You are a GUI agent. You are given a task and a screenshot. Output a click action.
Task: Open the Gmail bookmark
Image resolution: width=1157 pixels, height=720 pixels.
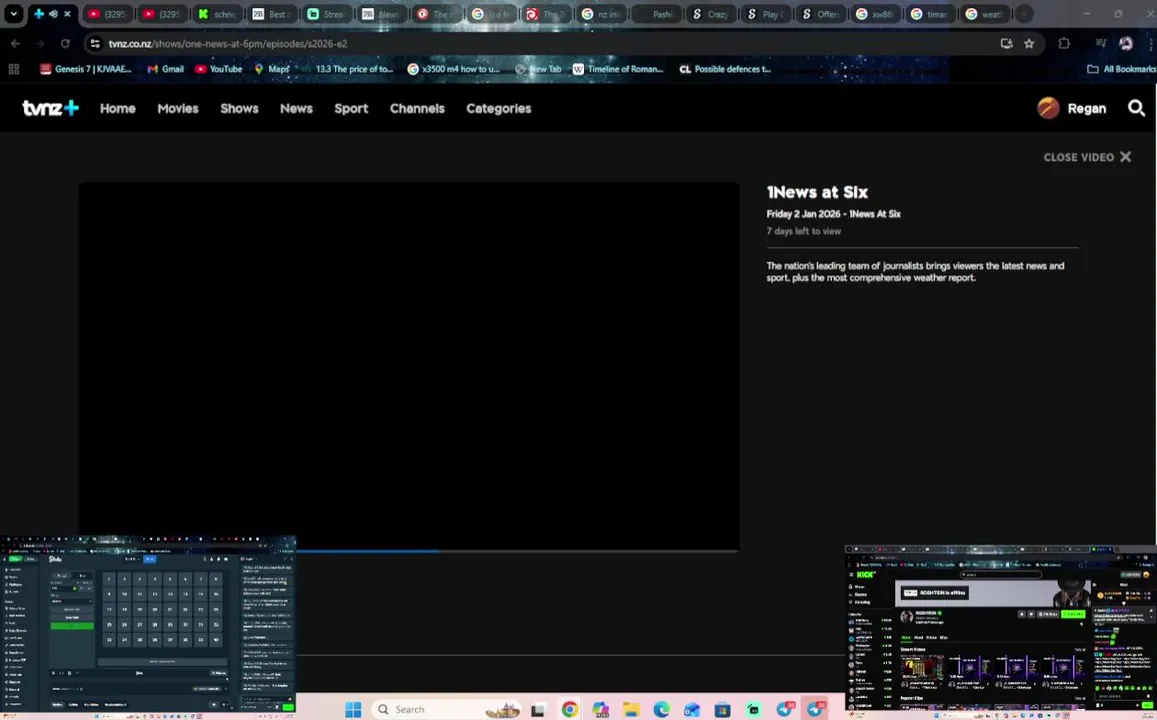click(x=165, y=69)
